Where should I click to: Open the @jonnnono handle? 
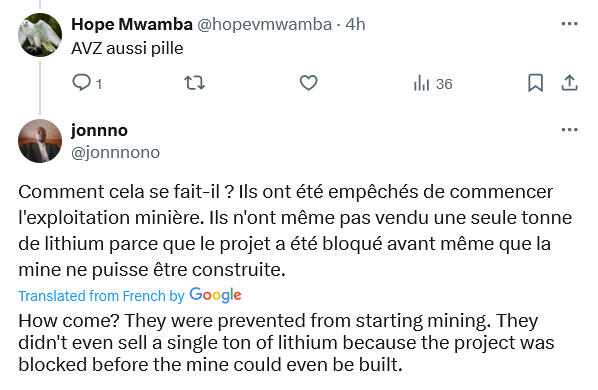pos(116,152)
